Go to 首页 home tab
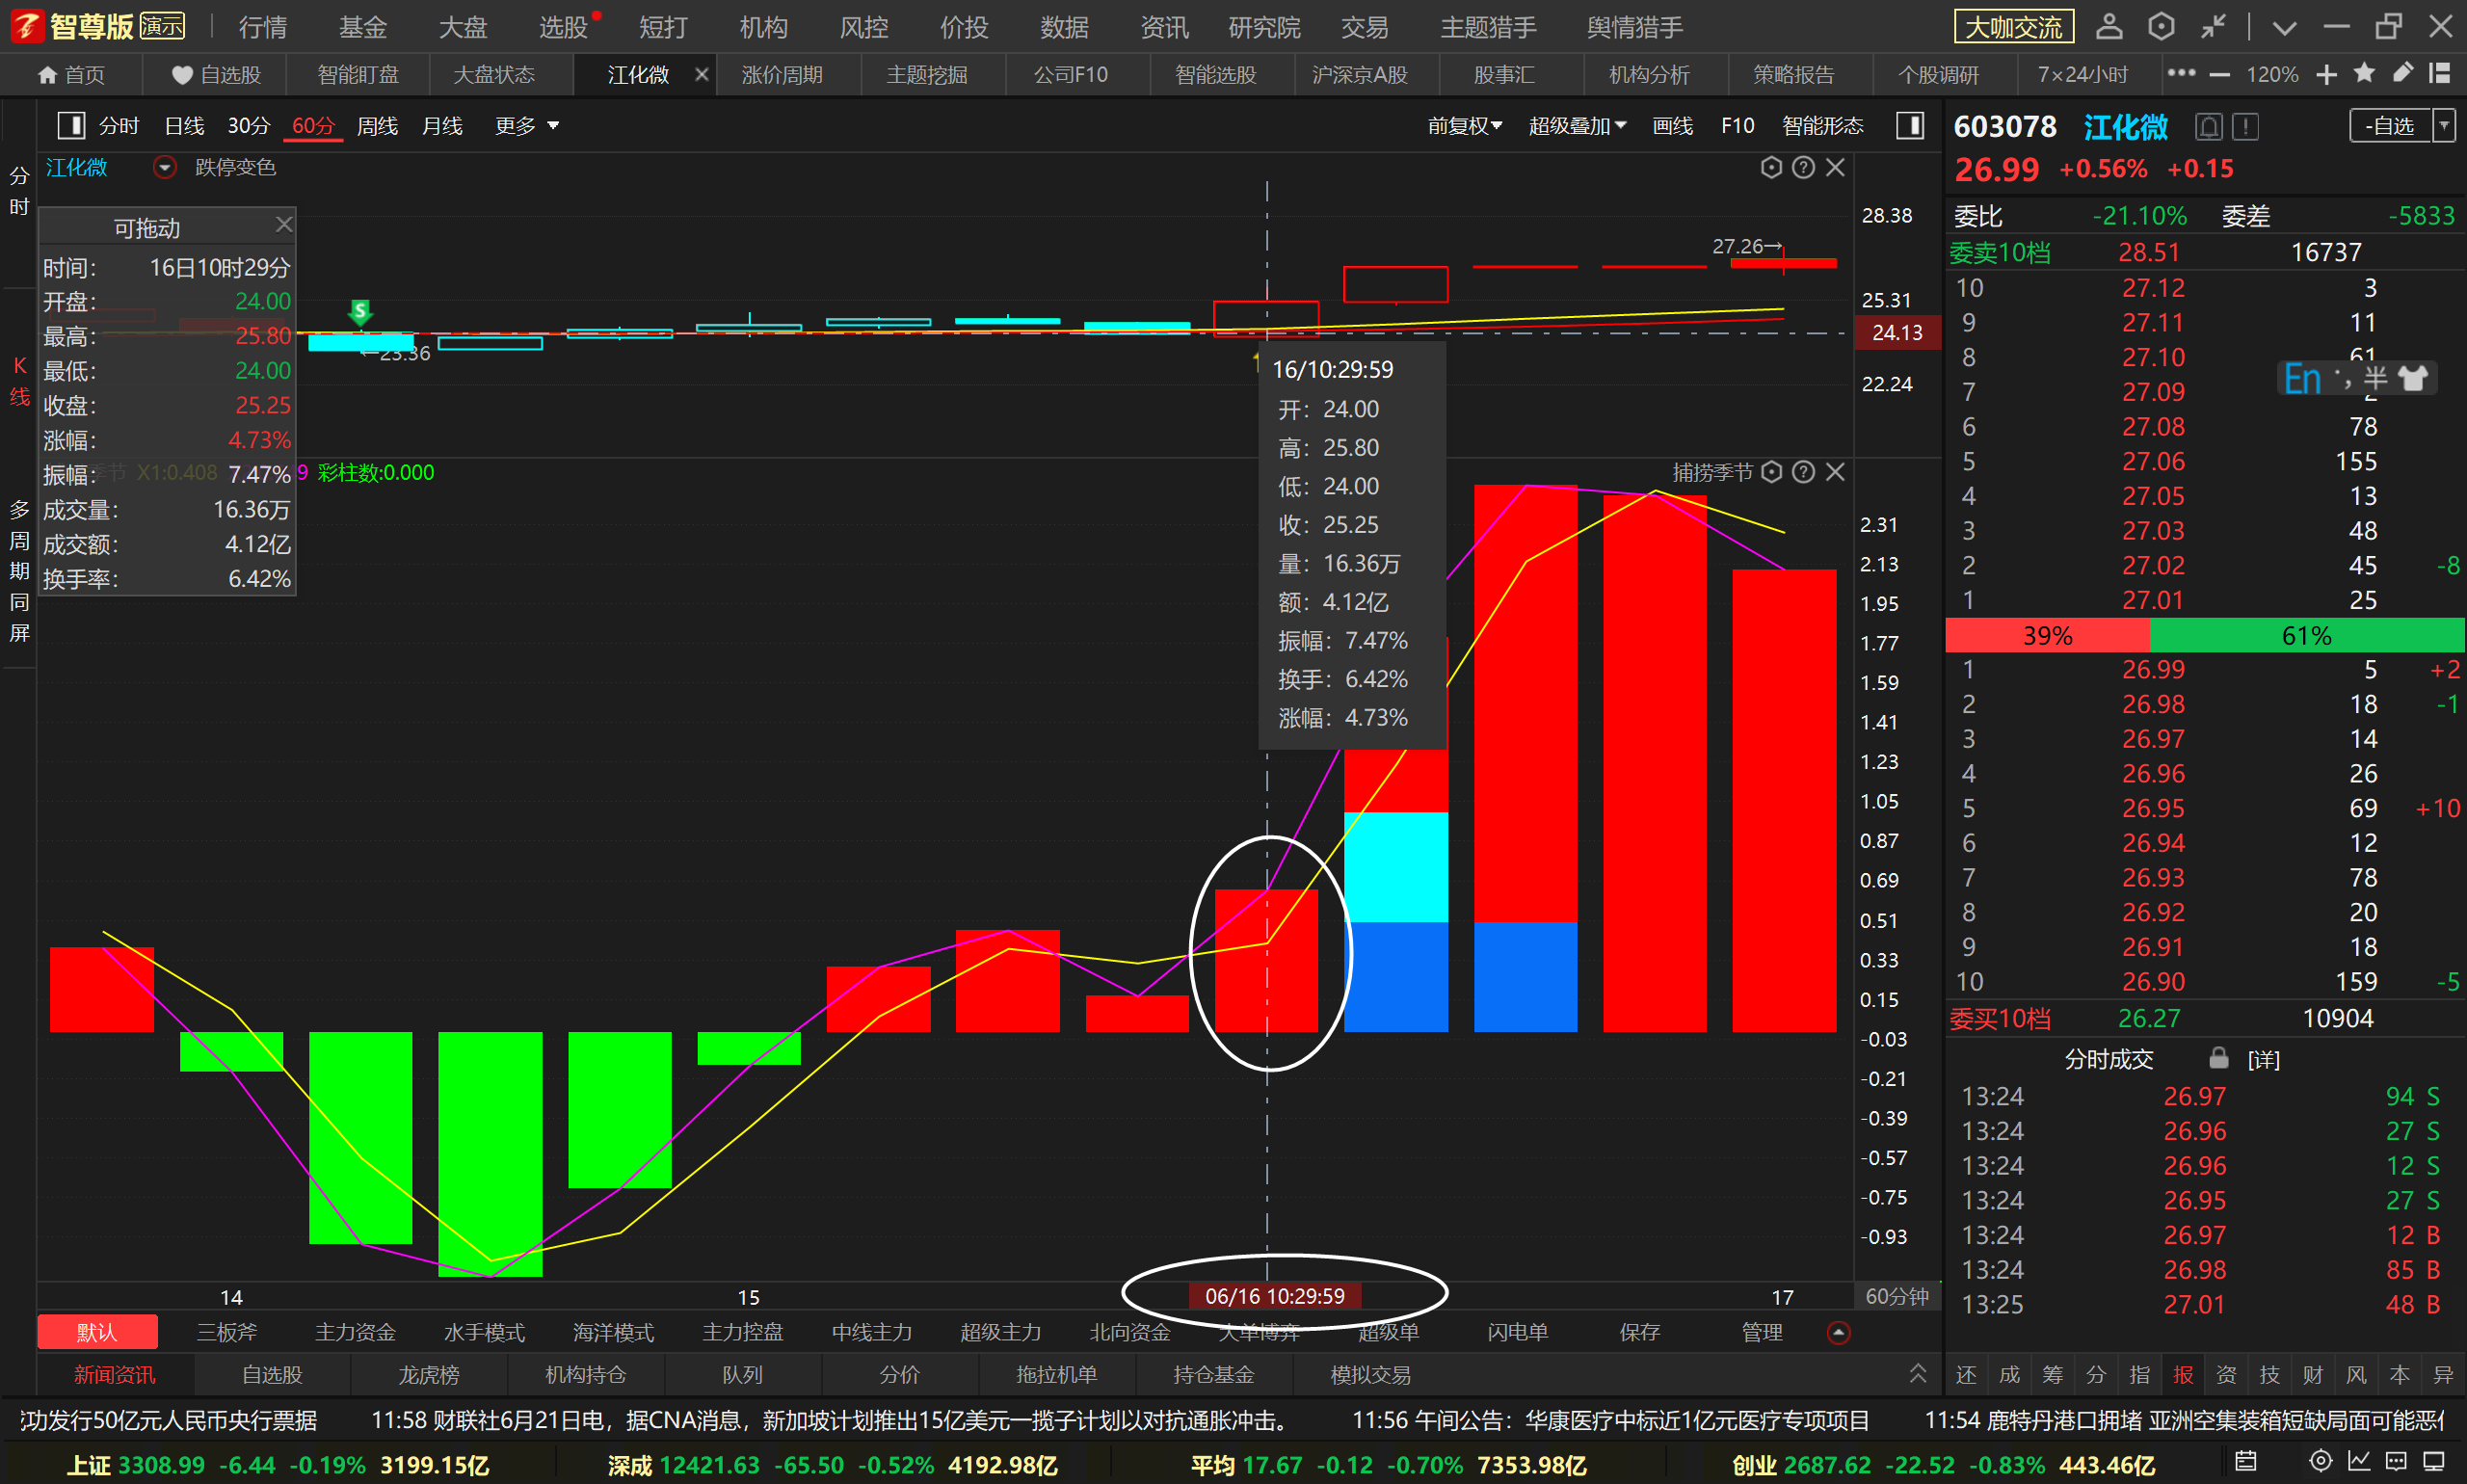This screenshot has width=2467, height=1484. (x=72, y=75)
